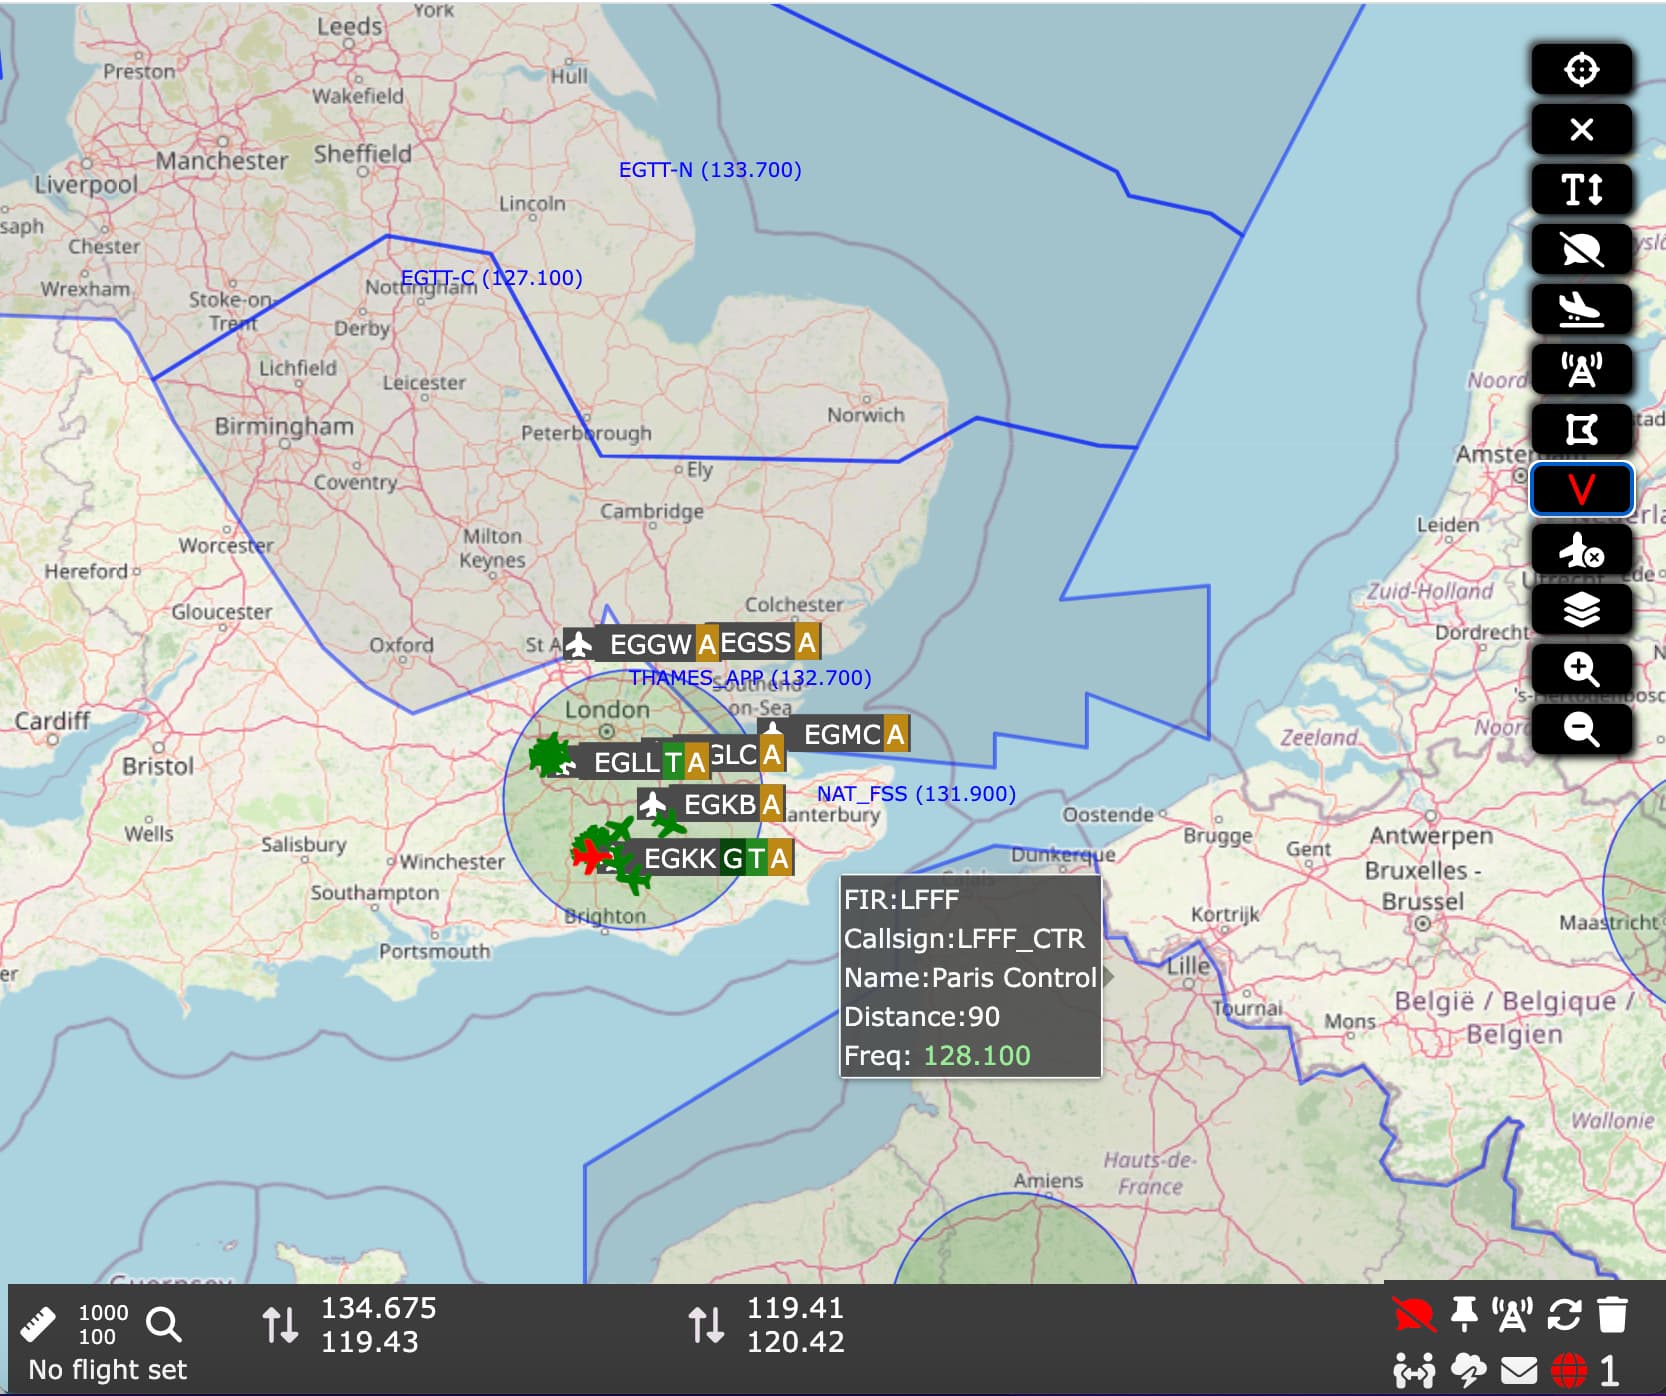The image size is (1666, 1396).
Task: Click the crosshair center-map button
Action: click(x=1581, y=70)
